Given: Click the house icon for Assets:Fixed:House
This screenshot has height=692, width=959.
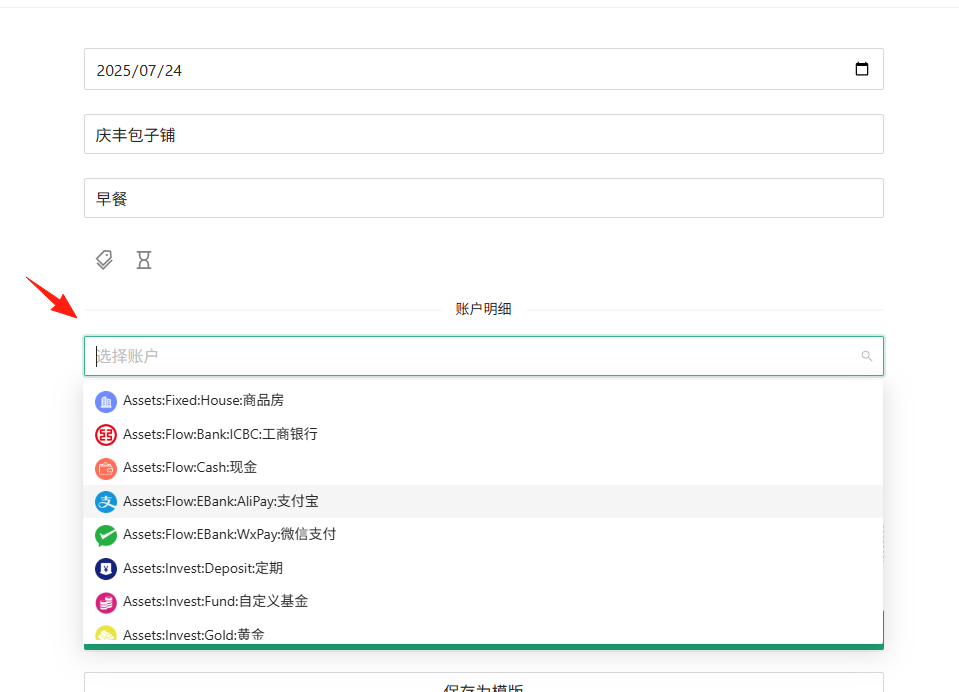Looking at the screenshot, I should coord(106,401).
